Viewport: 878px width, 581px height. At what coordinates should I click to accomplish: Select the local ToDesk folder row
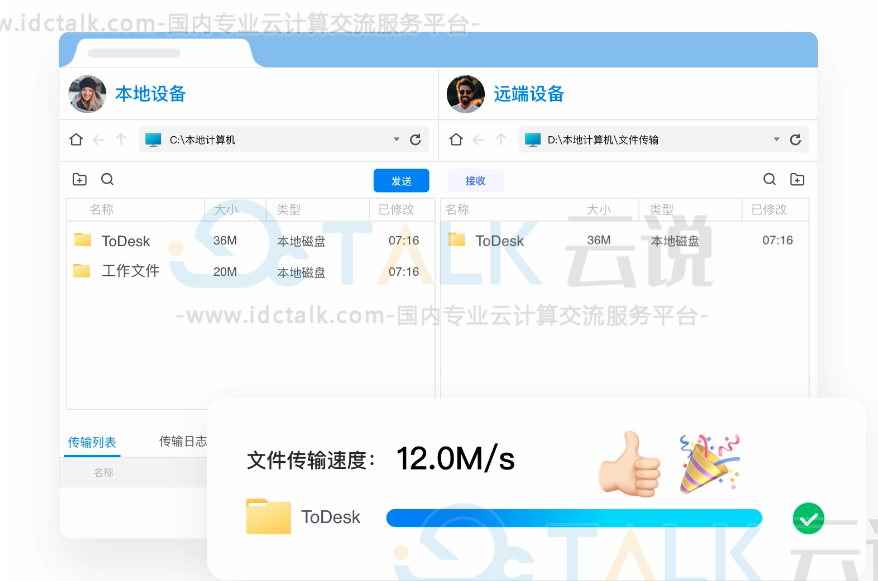251,241
